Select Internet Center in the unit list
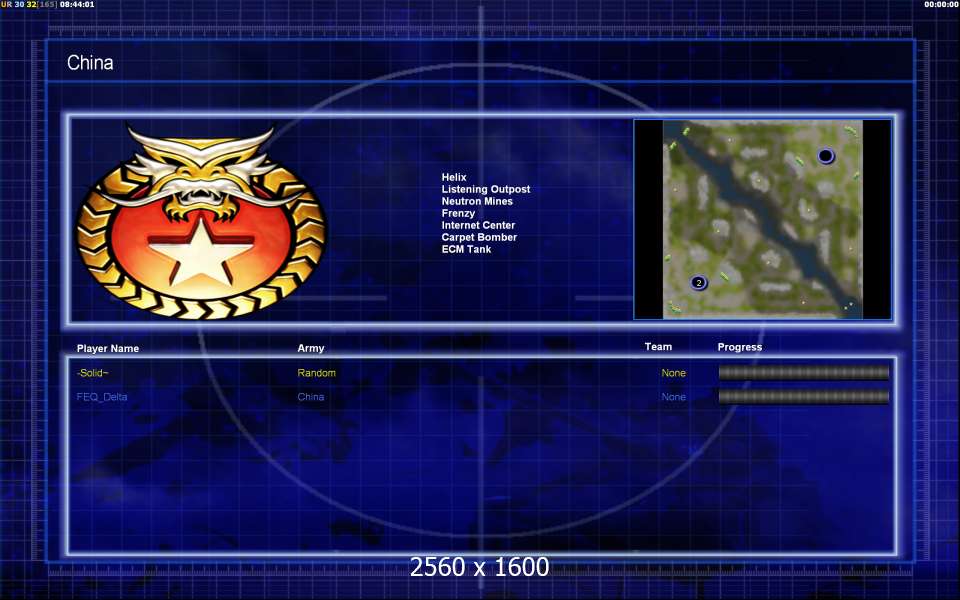 (x=478, y=225)
